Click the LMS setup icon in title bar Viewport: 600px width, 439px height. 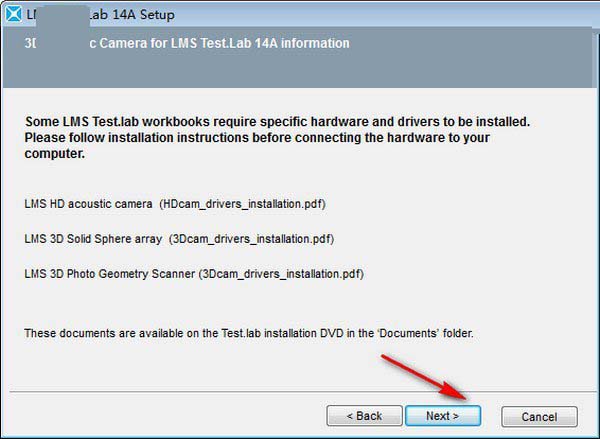[13, 13]
